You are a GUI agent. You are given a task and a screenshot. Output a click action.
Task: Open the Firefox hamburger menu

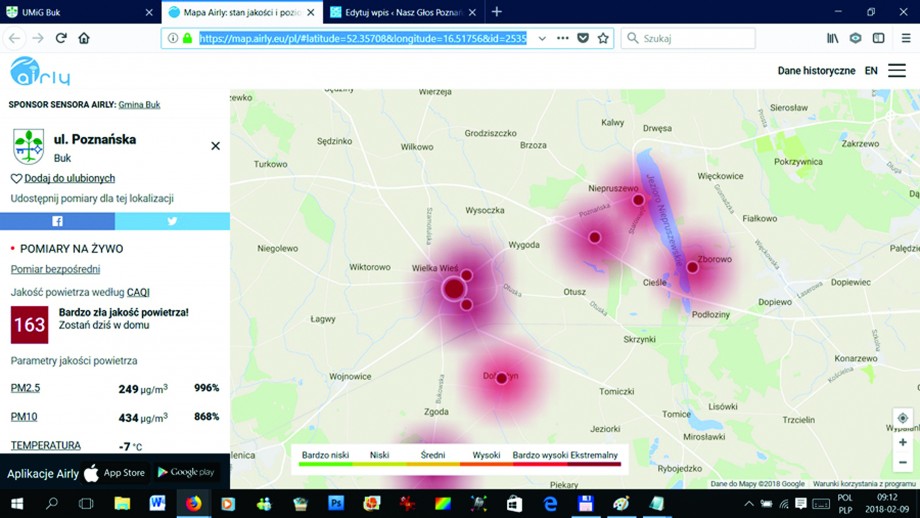[x=906, y=38]
